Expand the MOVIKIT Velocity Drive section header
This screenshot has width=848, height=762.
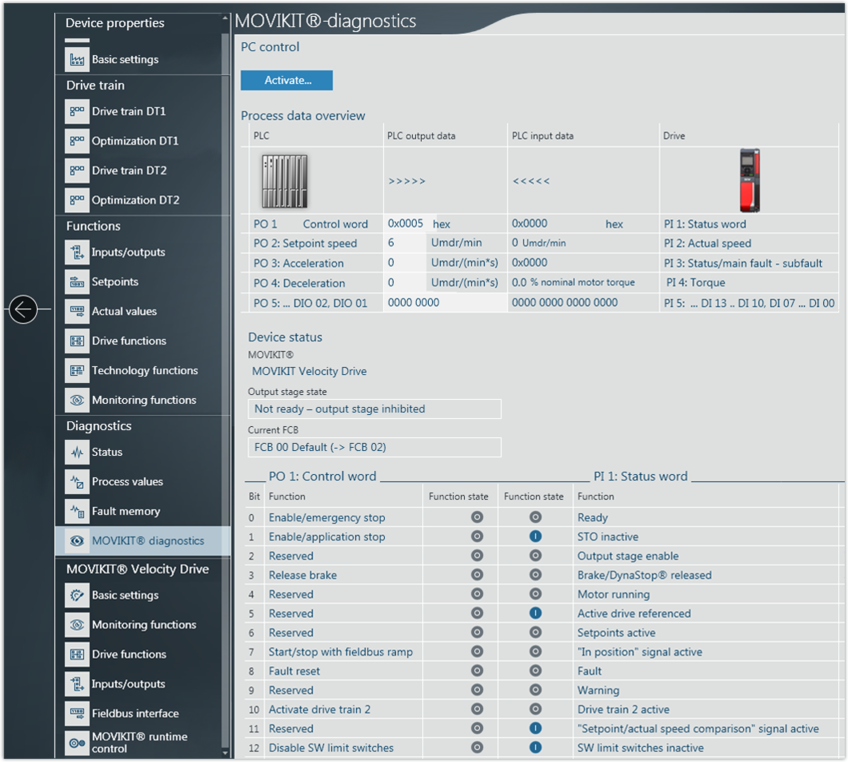(x=137, y=569)
